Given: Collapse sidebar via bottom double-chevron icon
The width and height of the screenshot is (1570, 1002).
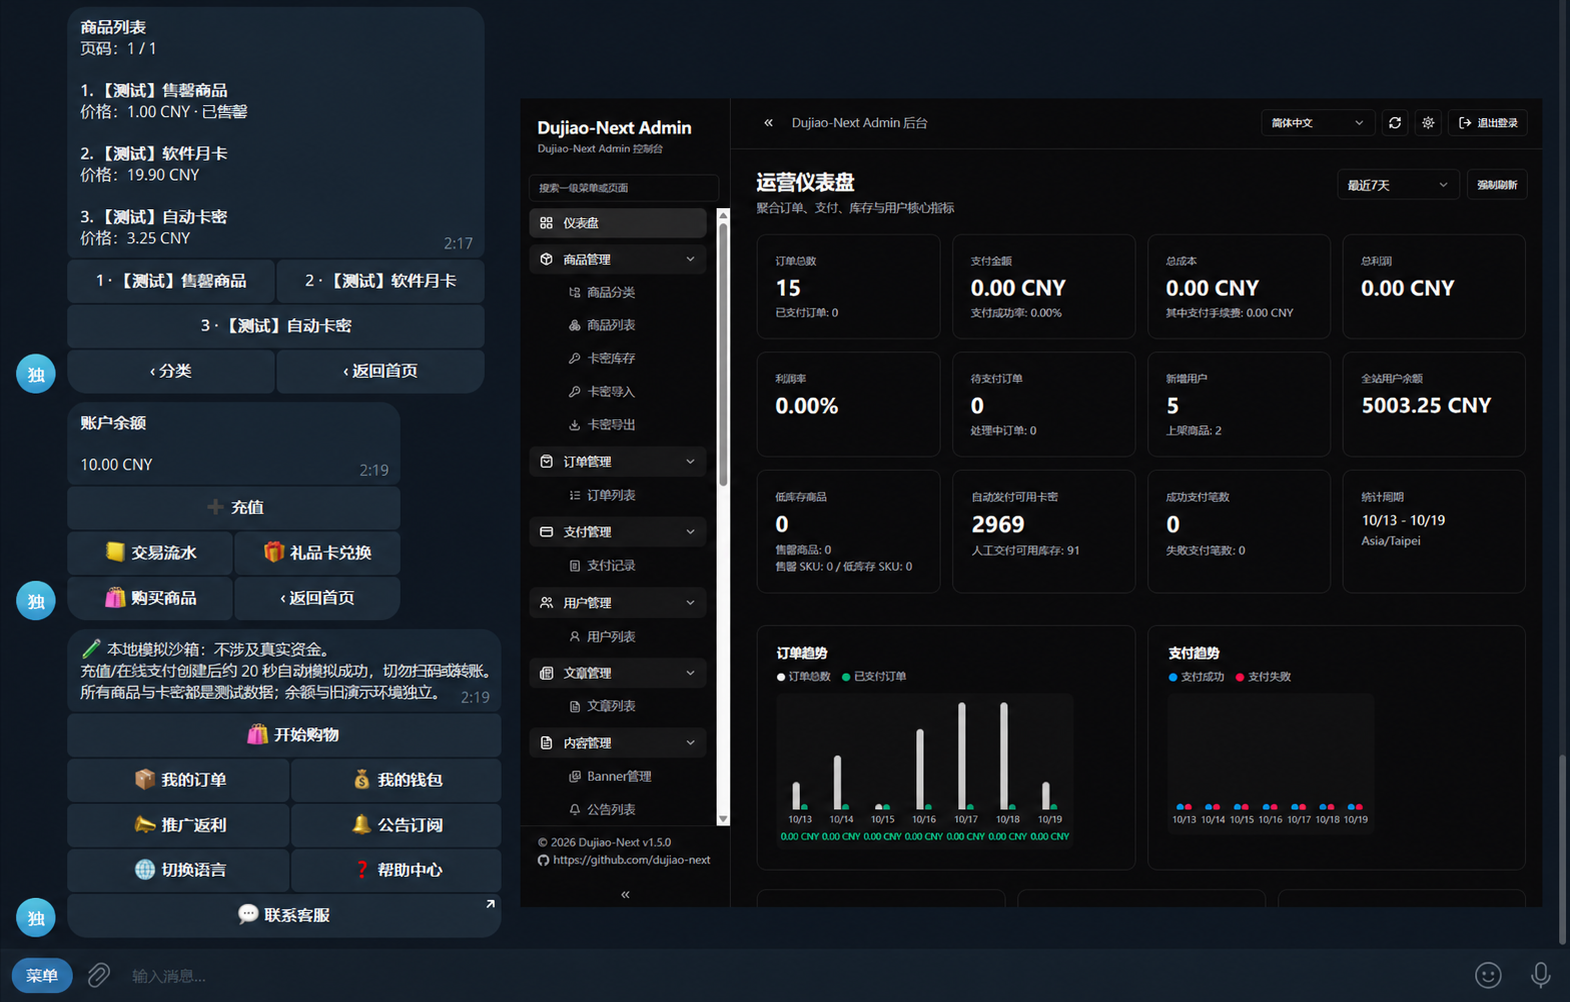Looking at the screenshot, I should tap(625, 894).
